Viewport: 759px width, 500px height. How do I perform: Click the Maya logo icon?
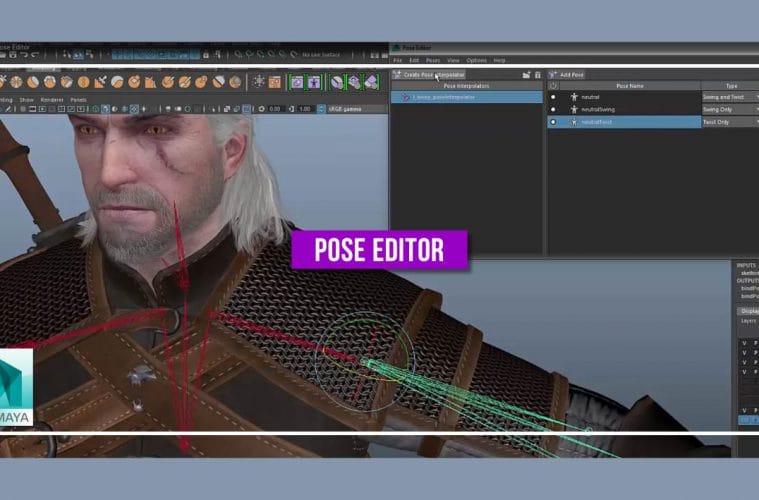click(x=16, y=387)
